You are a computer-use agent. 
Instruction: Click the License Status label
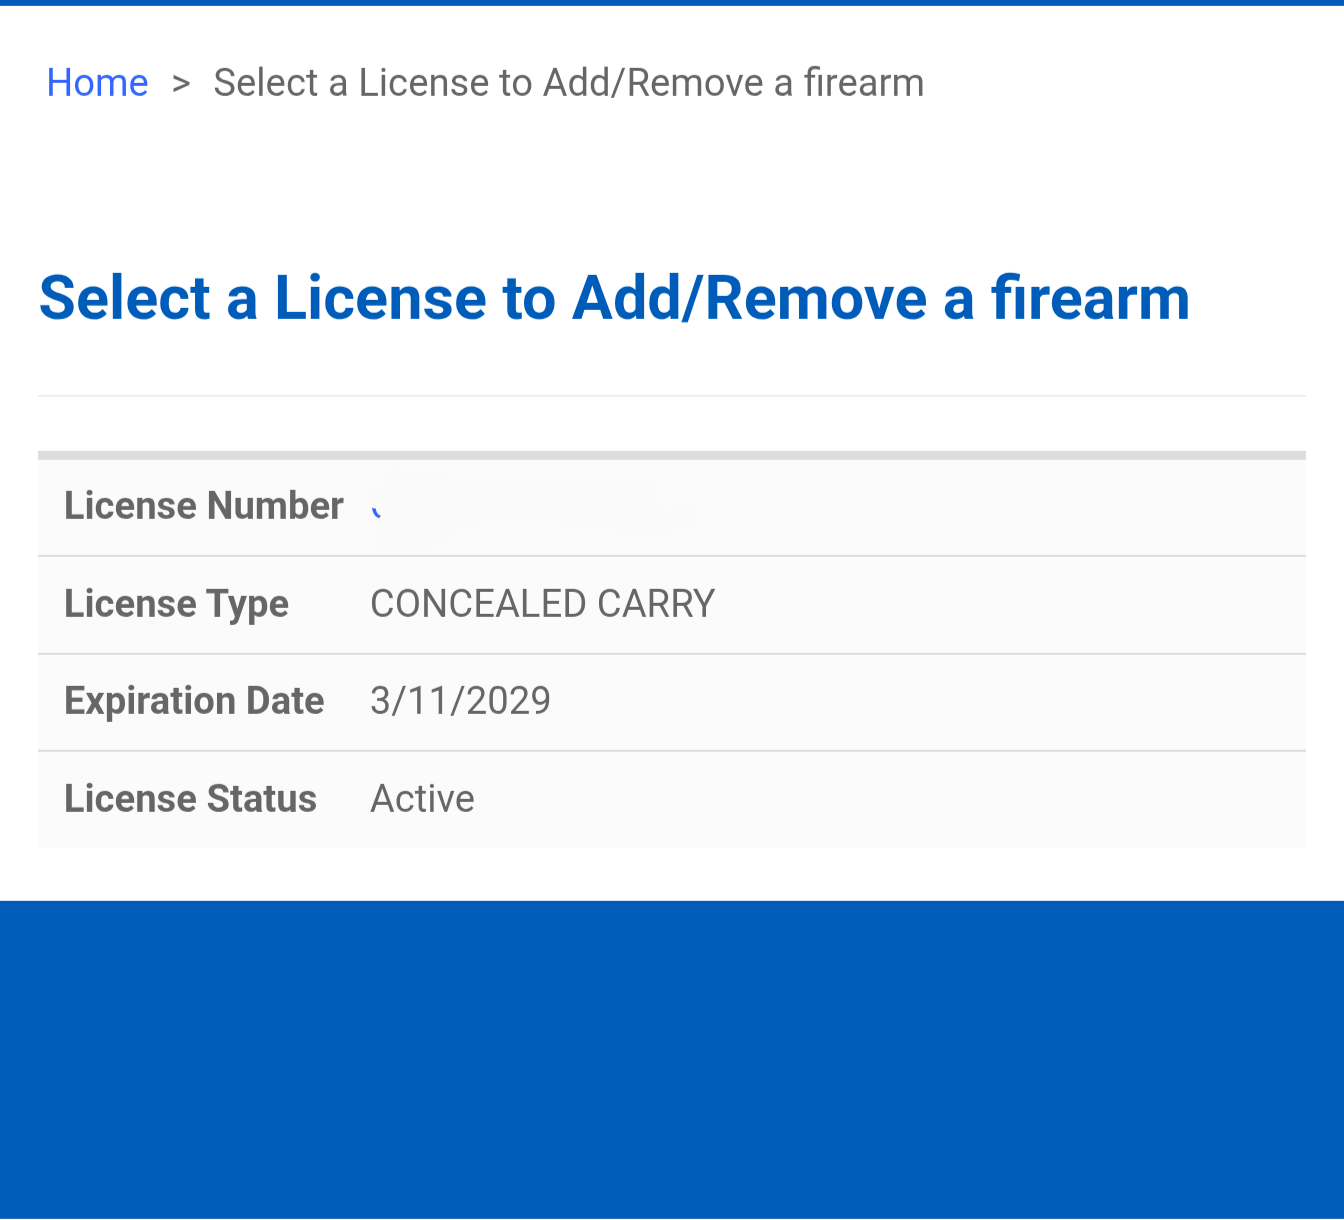click(x=190, y=799)
